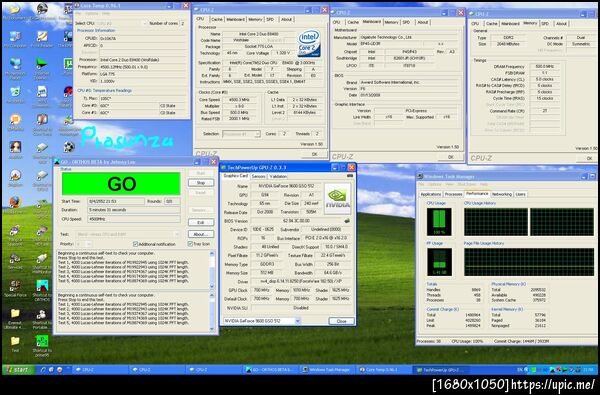600x395 pixels.
Task: Click the camera screenshot icon in GPU-Z
Action: (349, 176)
